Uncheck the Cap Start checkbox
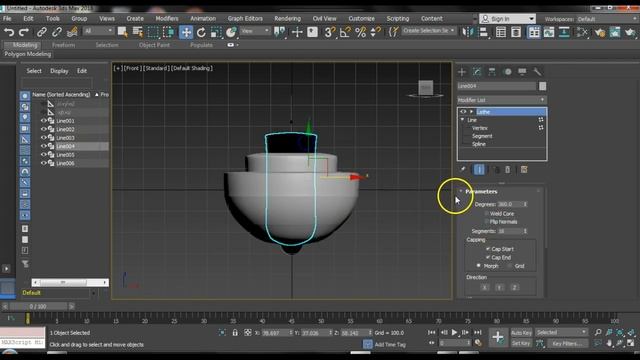 [488, 249]
